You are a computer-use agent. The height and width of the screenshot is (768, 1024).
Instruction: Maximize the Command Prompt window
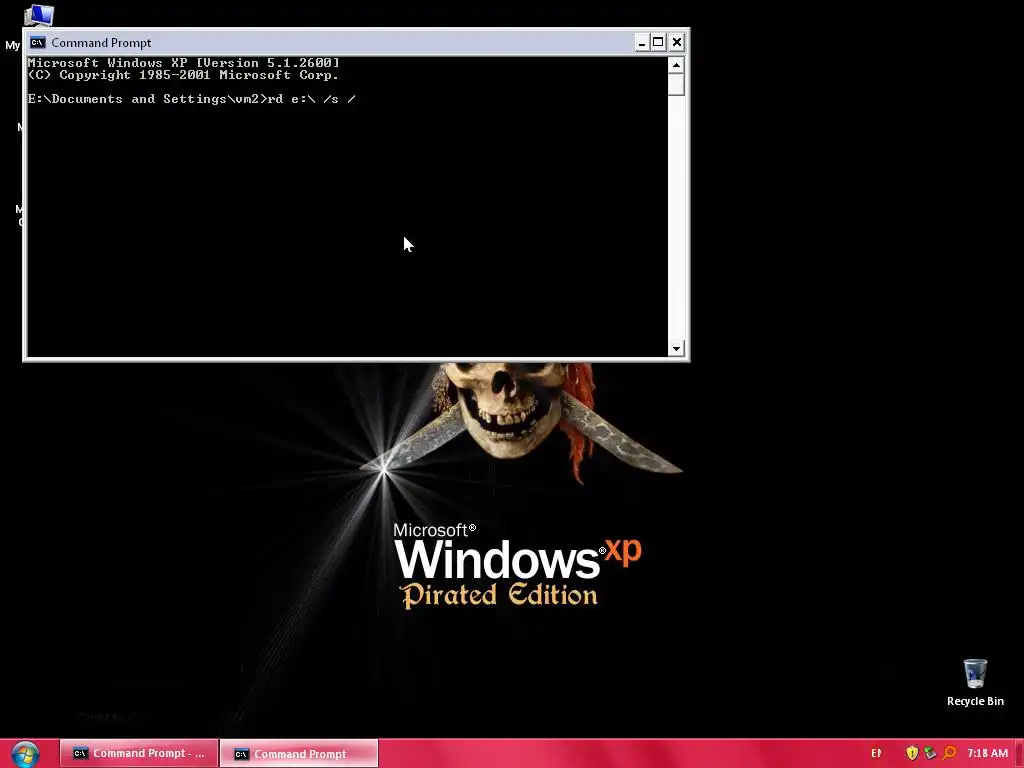pyautogui.click(x=658, y=42)
